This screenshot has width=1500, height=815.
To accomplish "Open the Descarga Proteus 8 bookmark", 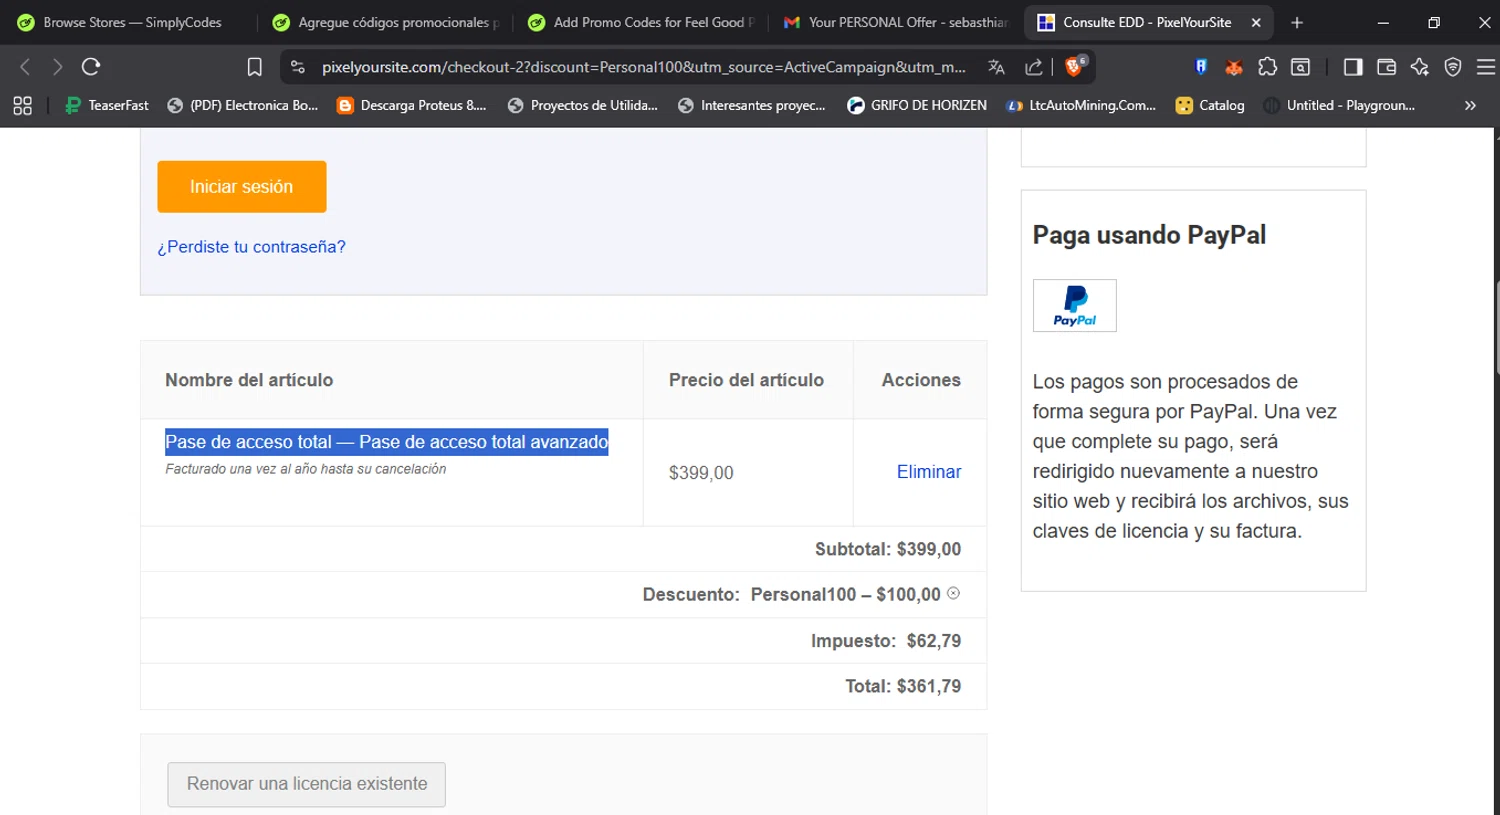I will [412, 105].
